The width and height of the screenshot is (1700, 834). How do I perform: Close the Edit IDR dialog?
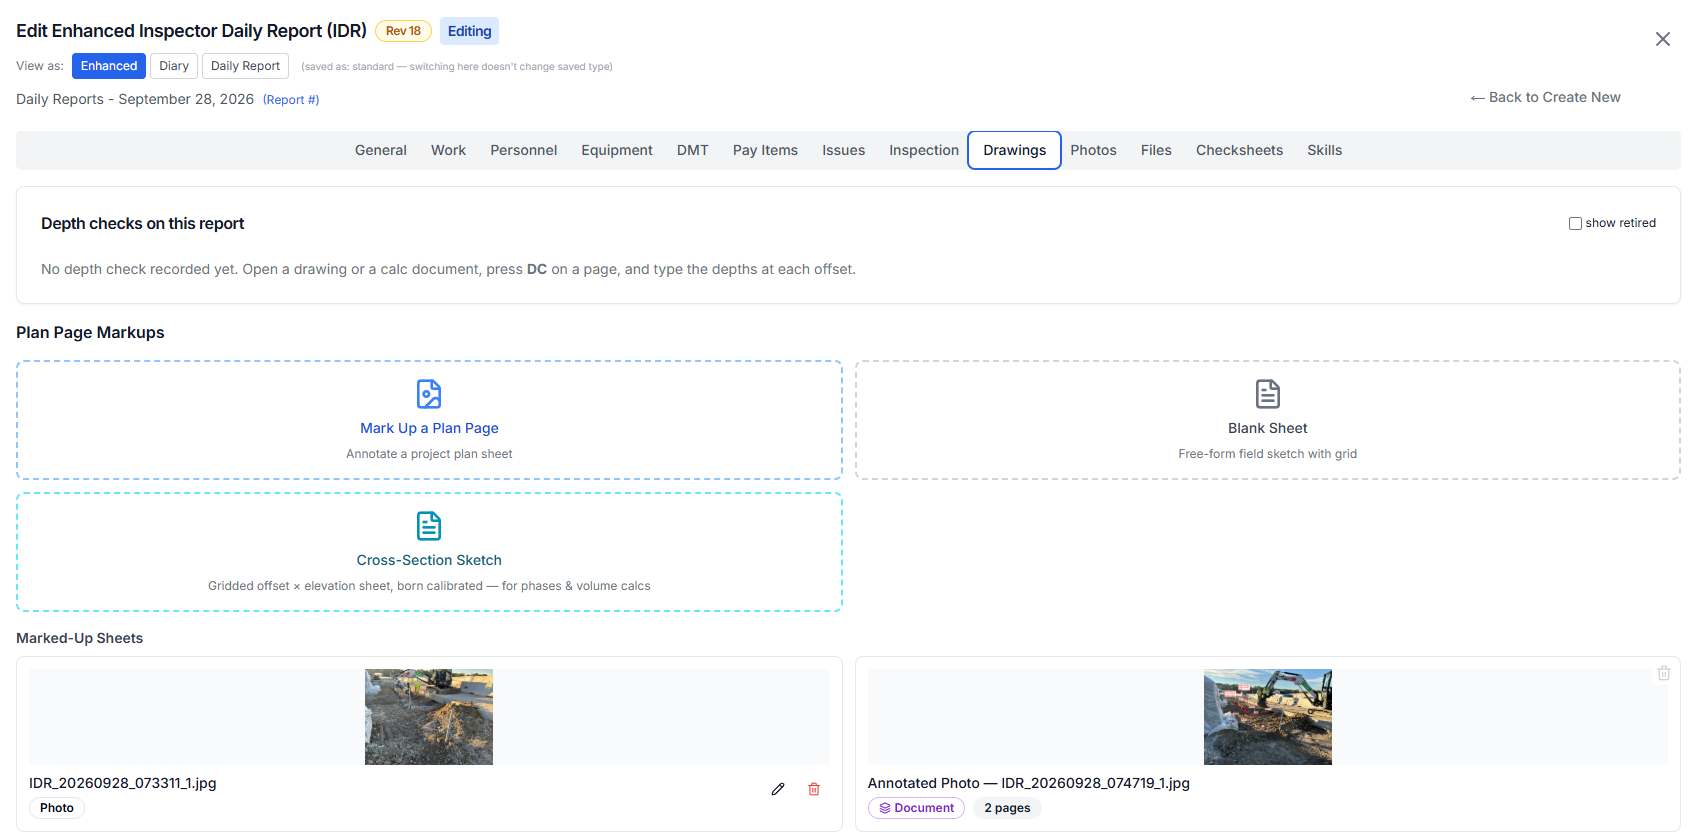click(1663, 39)
